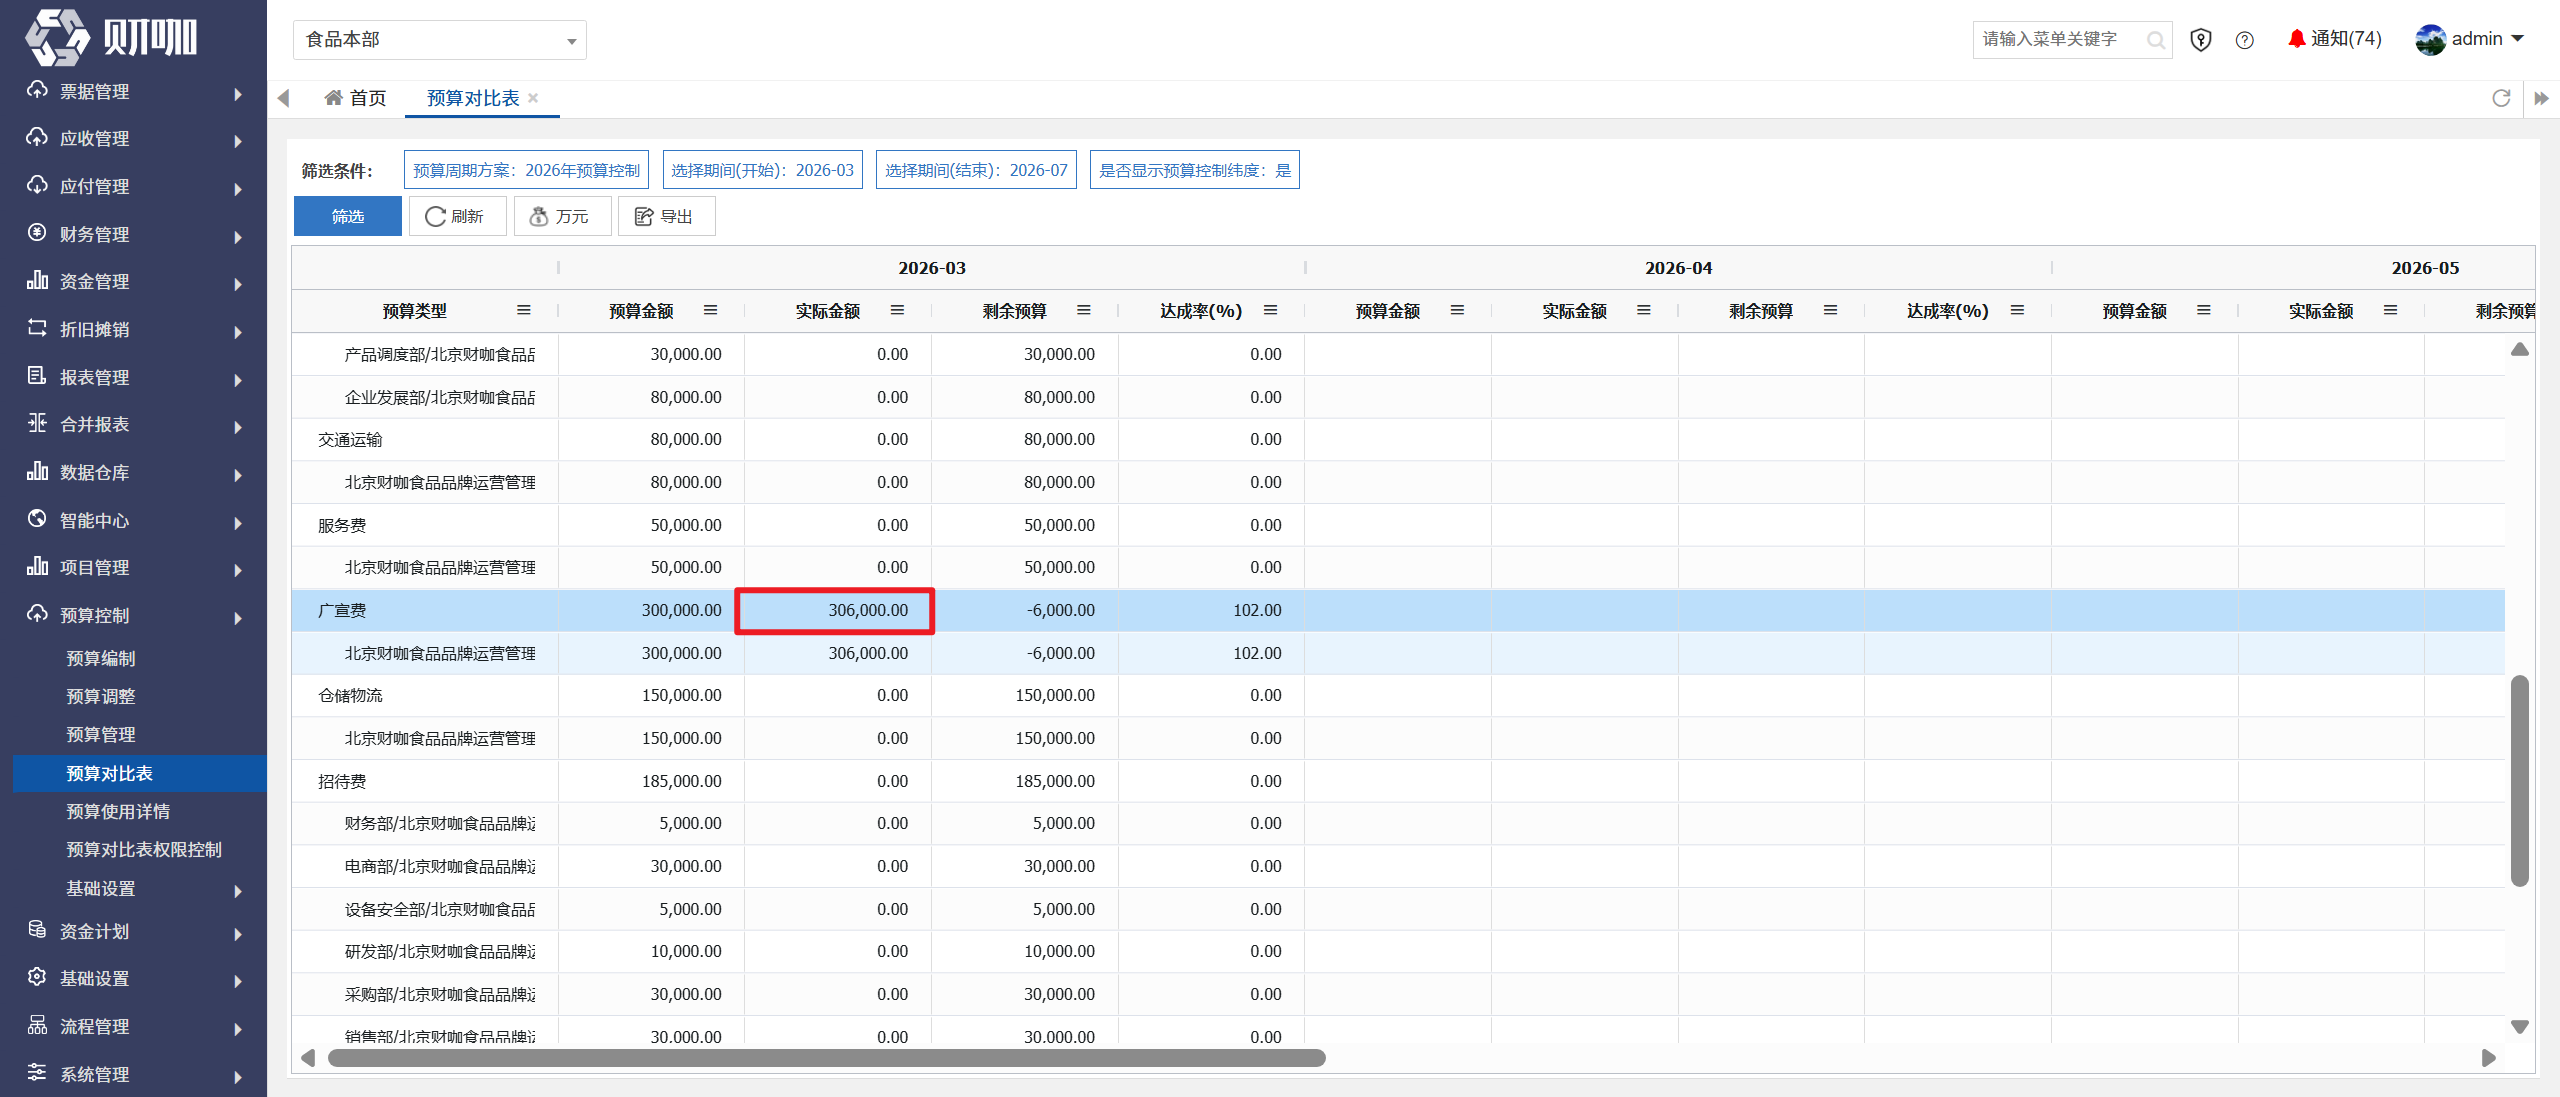The height and width of the screenshot is (1097, 2560).
Task: Open column menu icon for 预算类型
Action: 523,310
